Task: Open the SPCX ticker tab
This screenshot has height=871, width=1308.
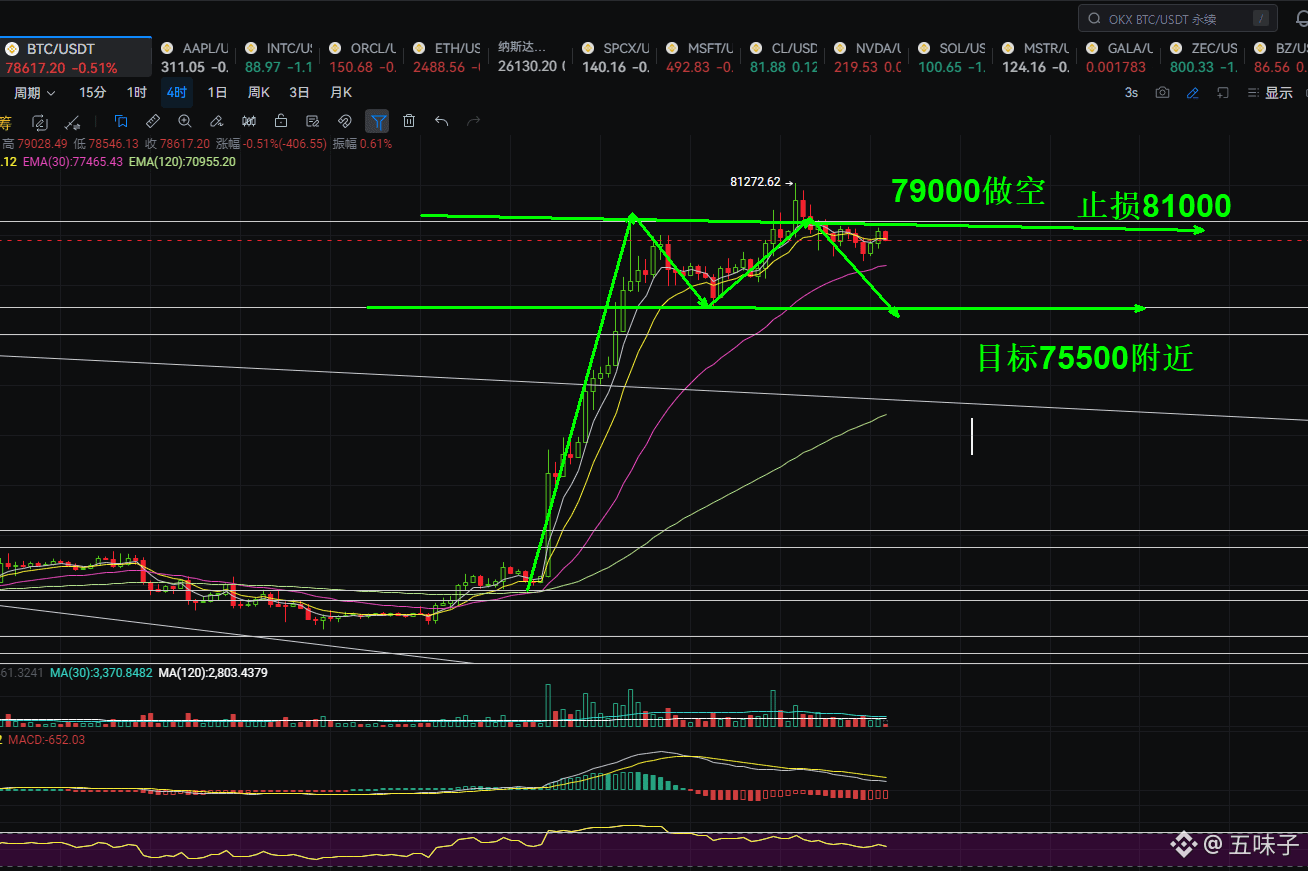Action: click(615, 57)
